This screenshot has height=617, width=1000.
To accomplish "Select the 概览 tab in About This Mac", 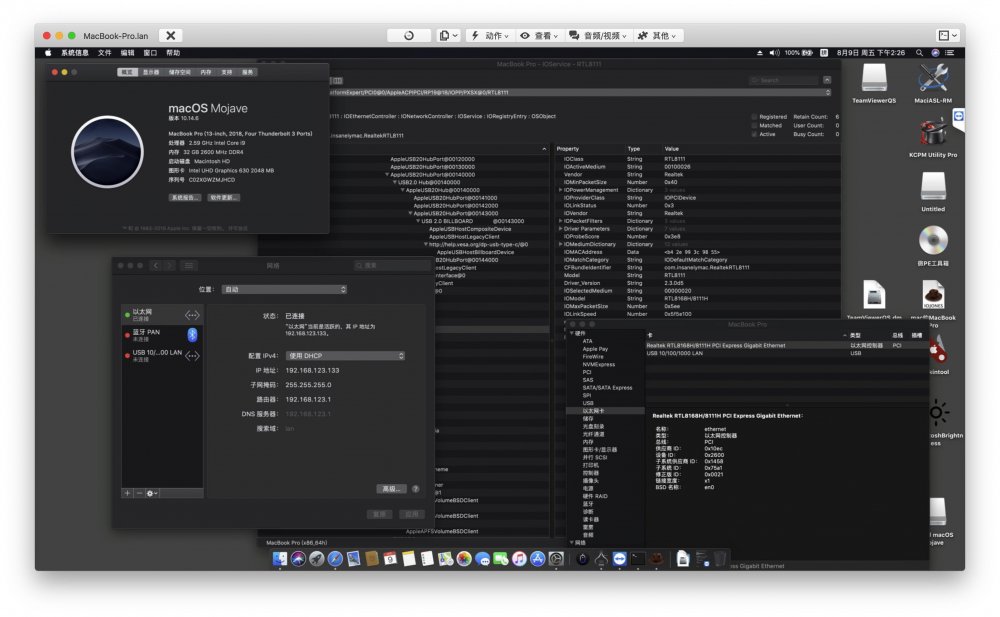I will click(x=128, y=72).
